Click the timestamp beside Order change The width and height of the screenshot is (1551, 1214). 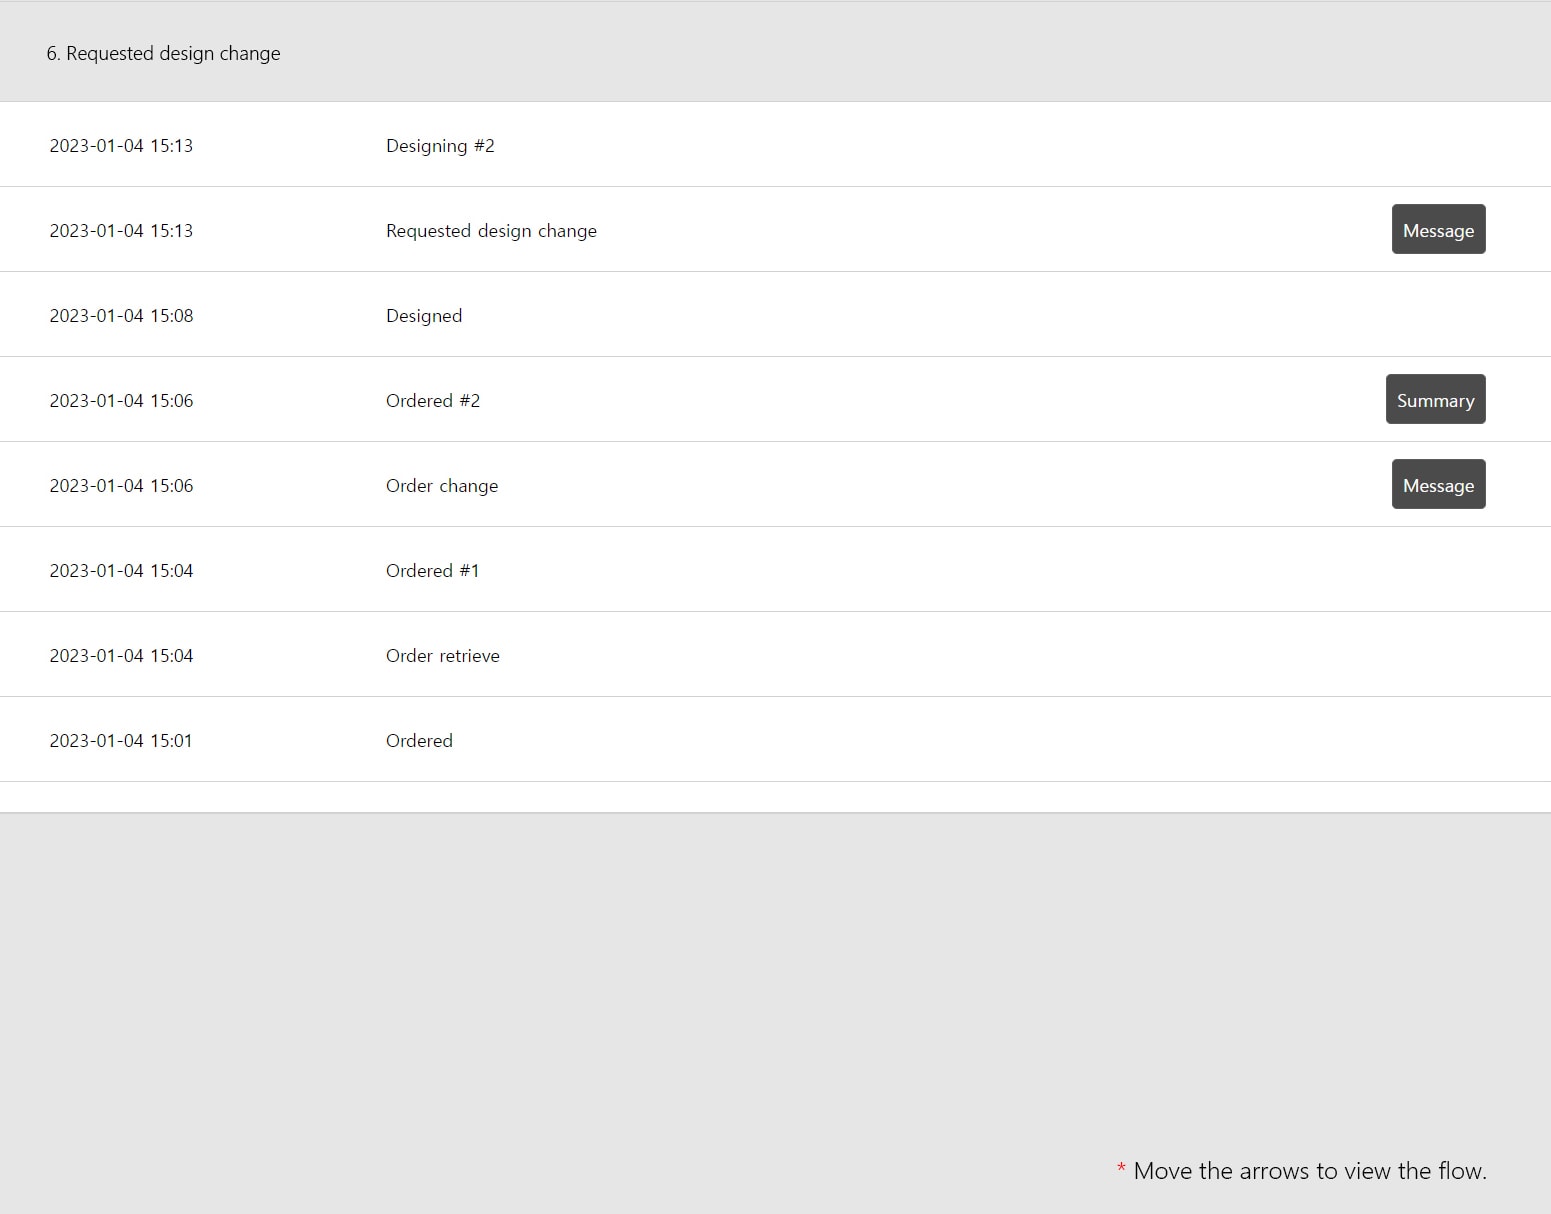pyautogui.click(x=121, y=486)
